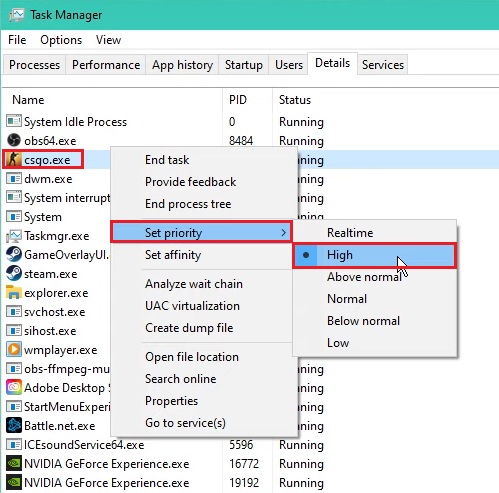This screenshot has height=493, width=499.
Task: Switch to the Performance tab
Action: (x=106, y=65)
